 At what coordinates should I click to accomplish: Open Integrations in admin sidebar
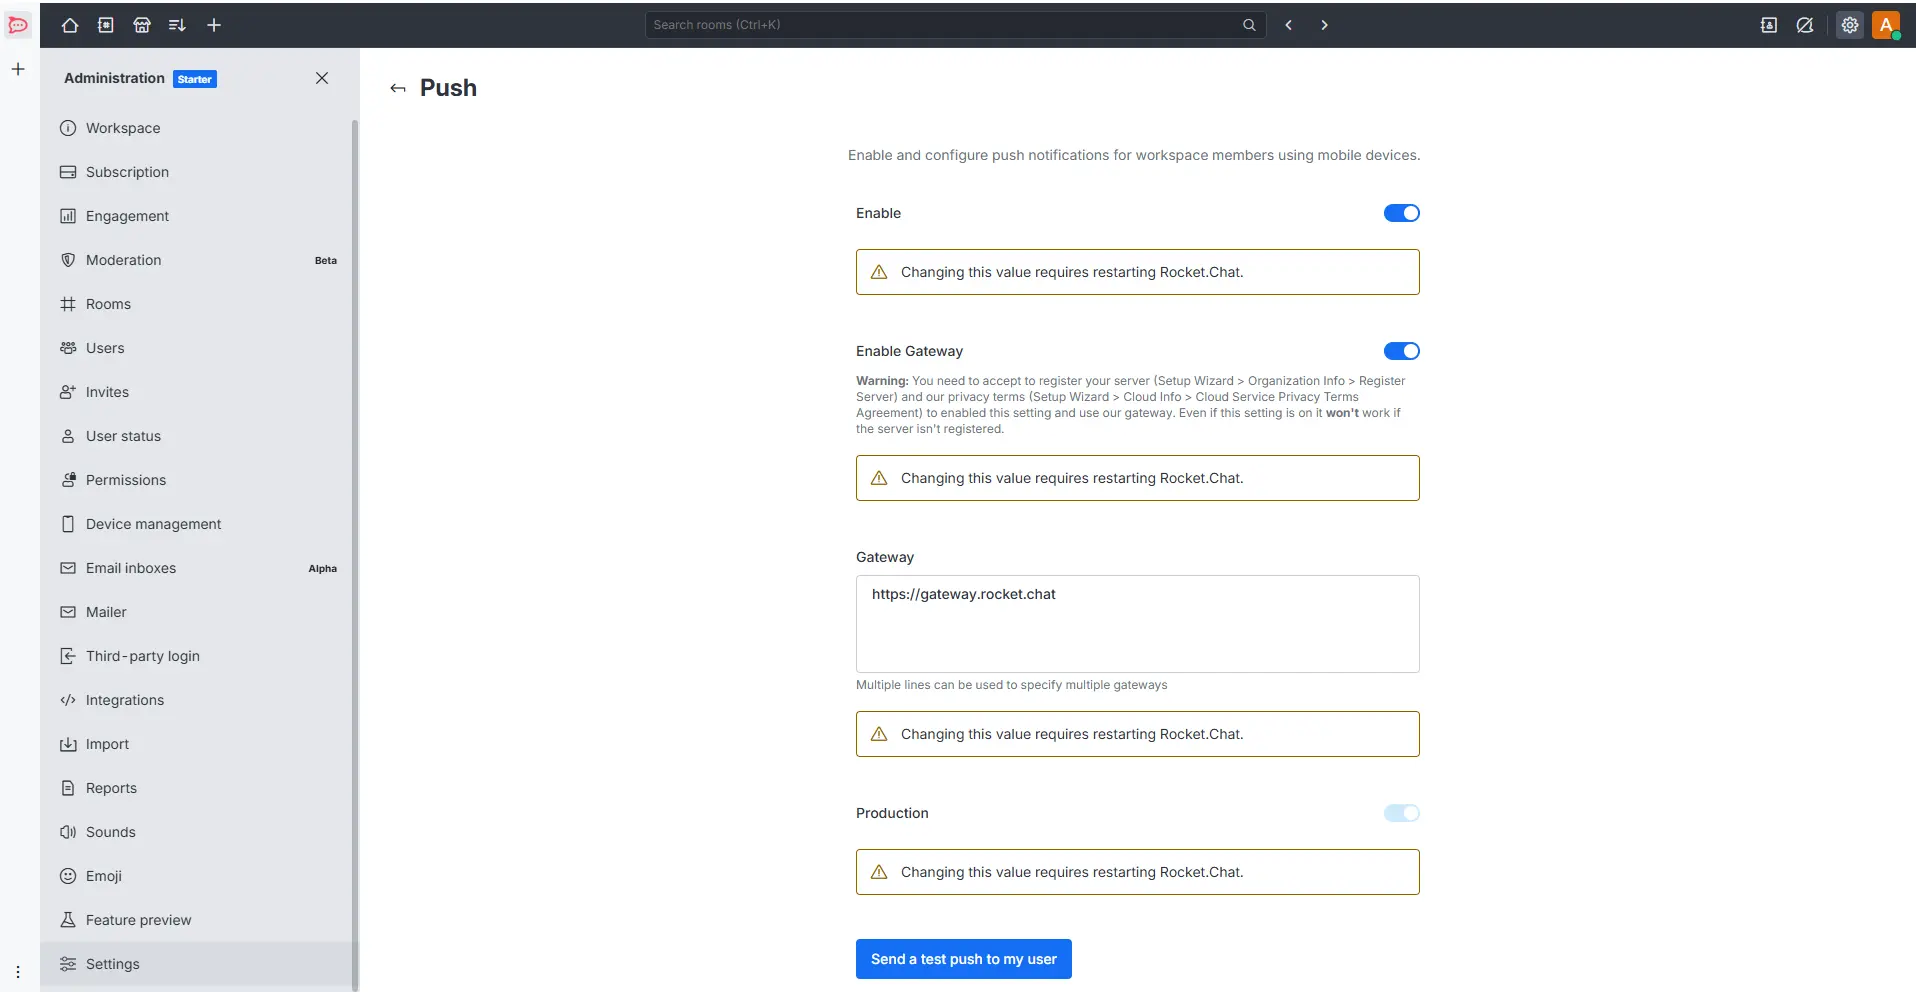pos(198,700)
